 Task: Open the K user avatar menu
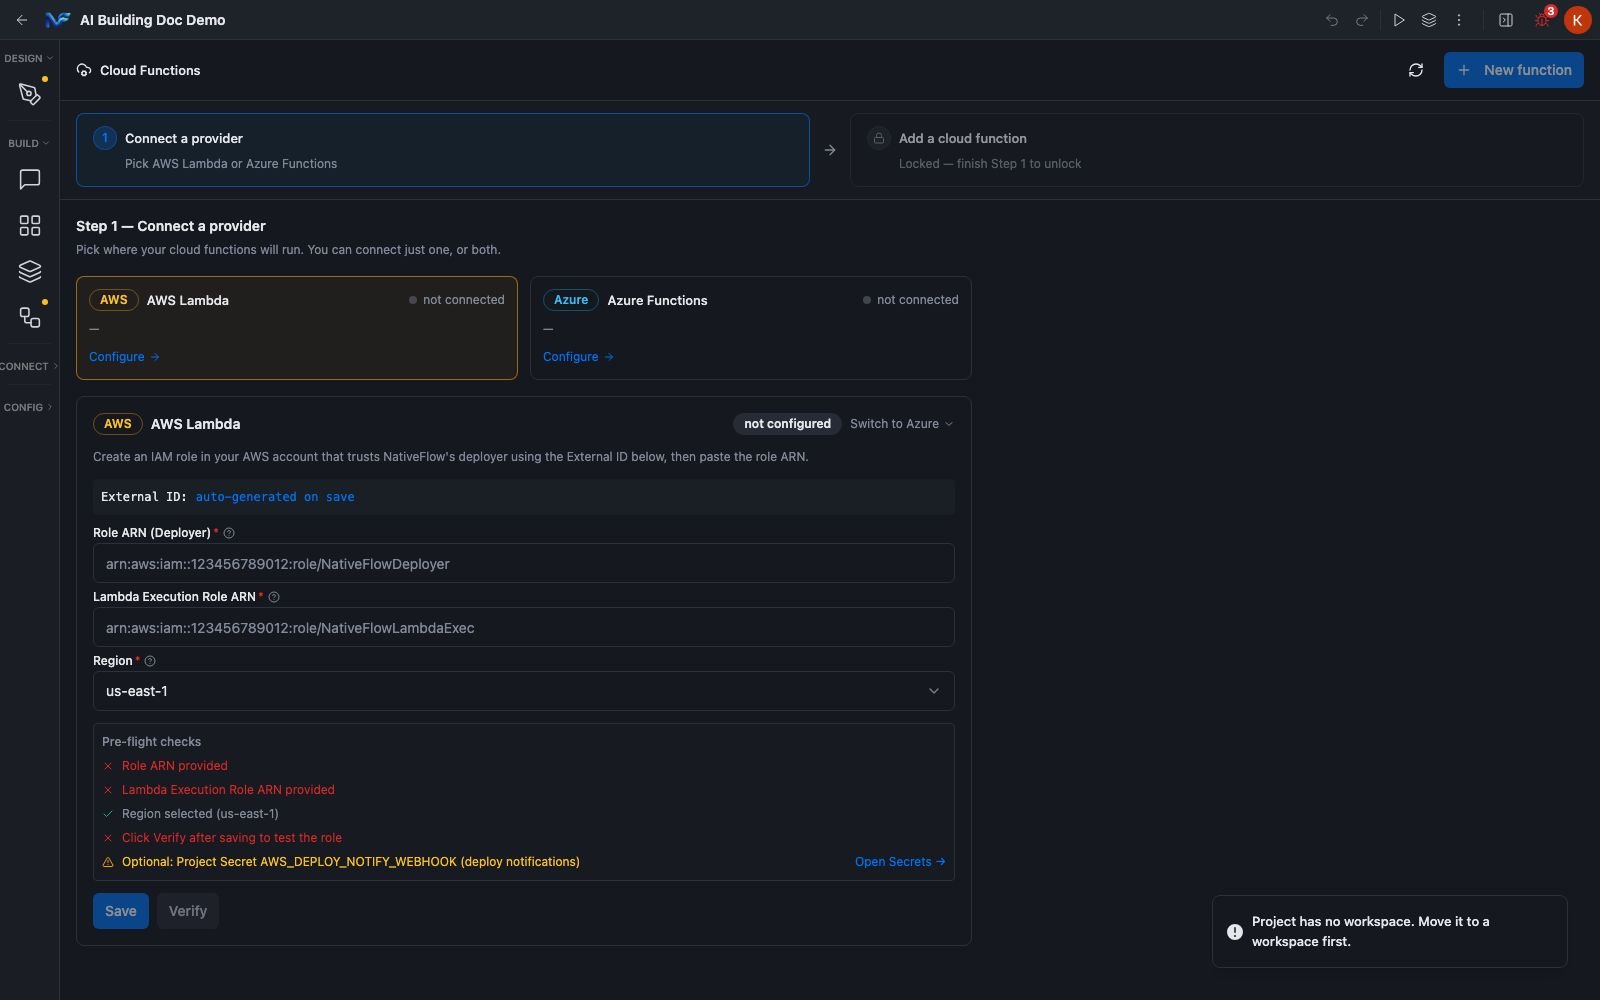(1577, 20)
